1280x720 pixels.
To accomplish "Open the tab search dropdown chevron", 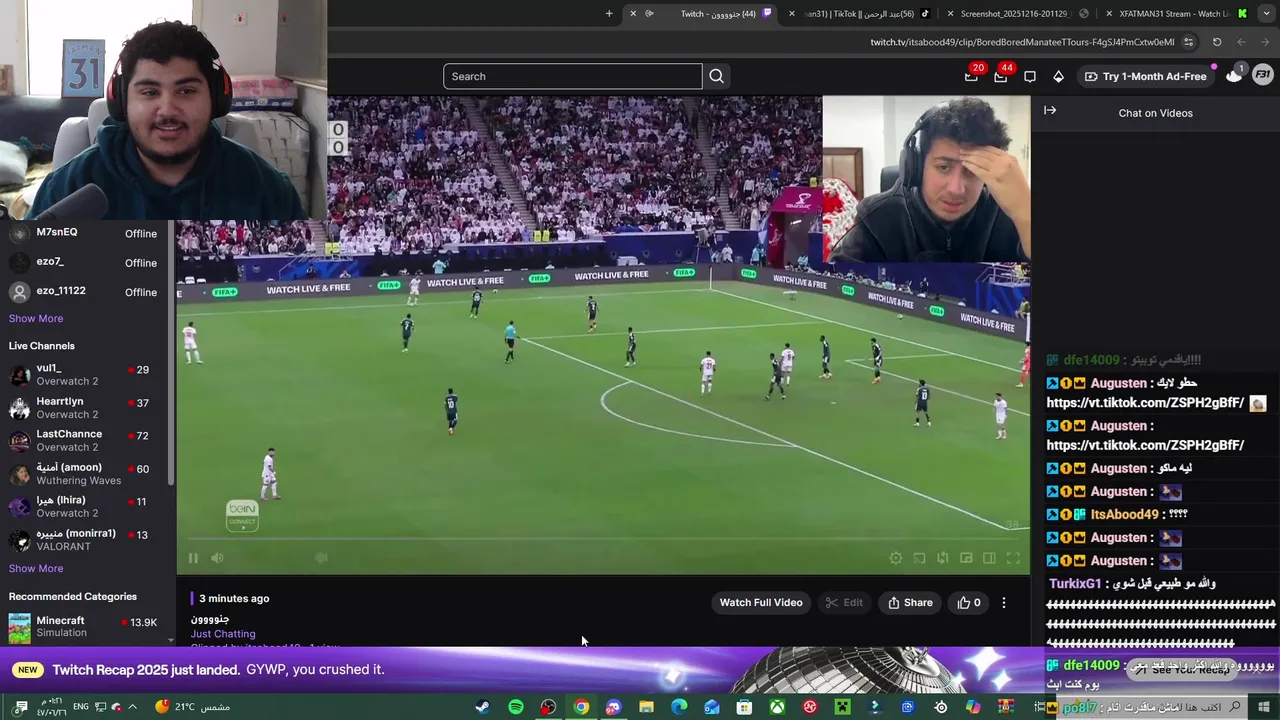I will pyautogui.click(x=1268, y=13).
